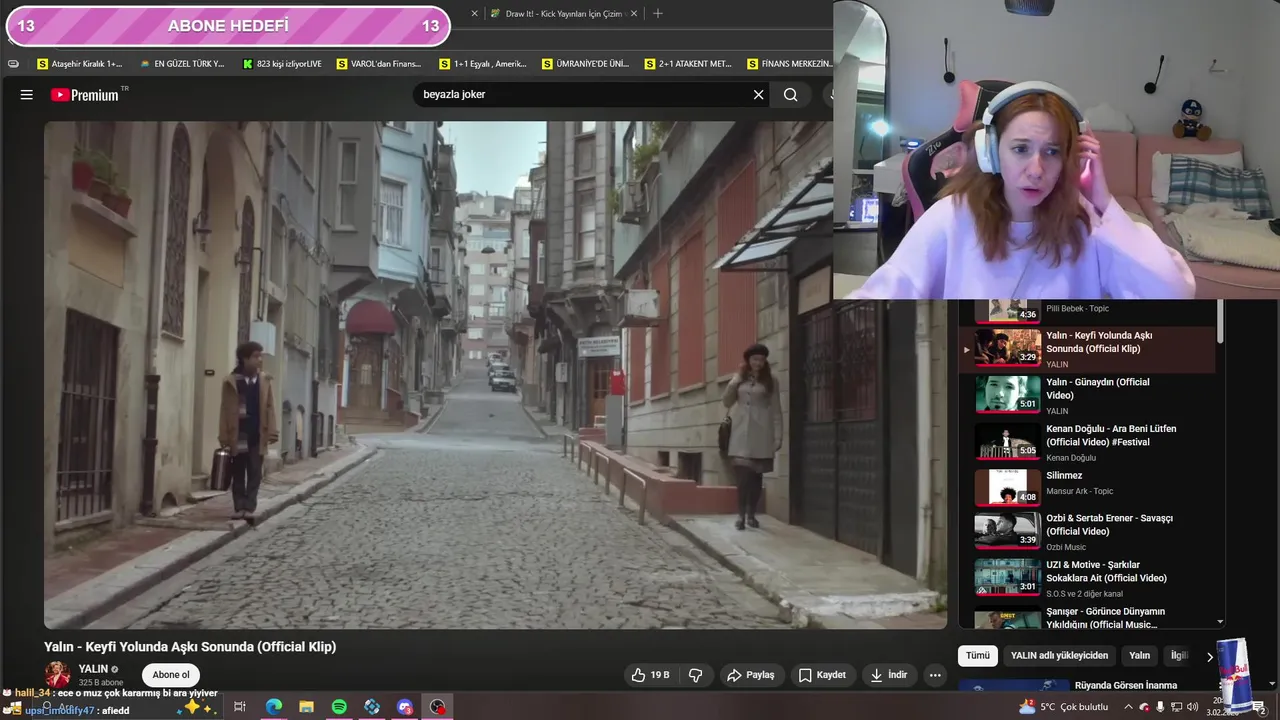The width and height of the screenshot is (1280, 720).
Task: Open Task View on the taskbar
Action: 240,707
